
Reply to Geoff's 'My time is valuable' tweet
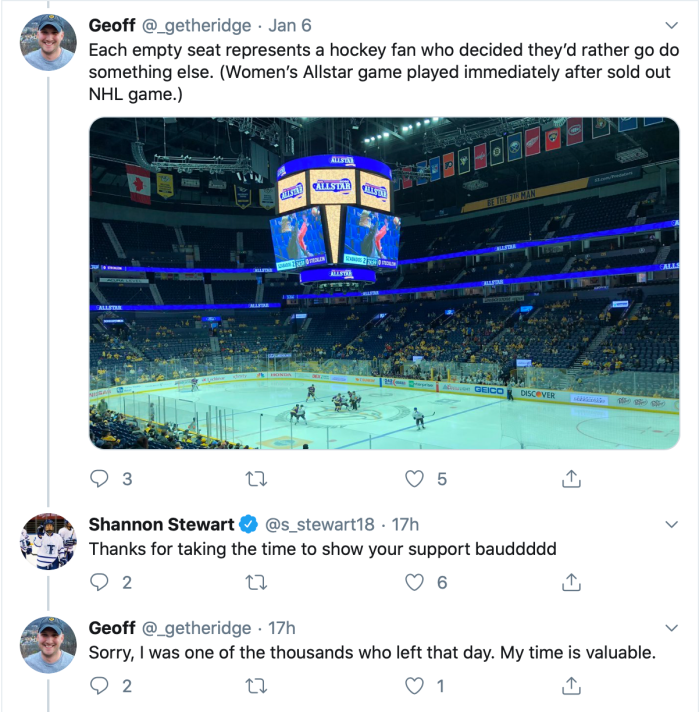(99, 685)
